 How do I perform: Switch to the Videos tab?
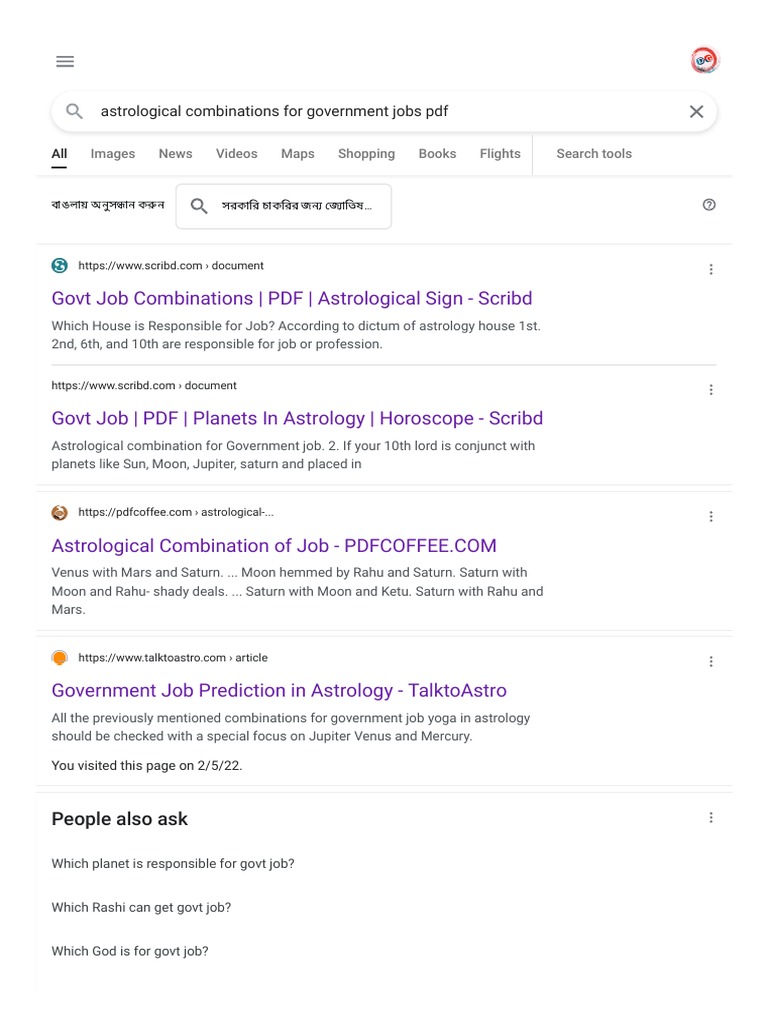tap(237, 154)
